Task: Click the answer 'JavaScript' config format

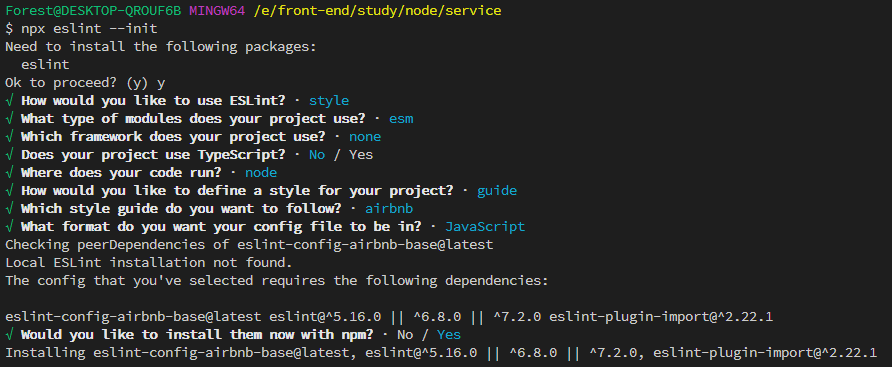Action: (485, 226)
